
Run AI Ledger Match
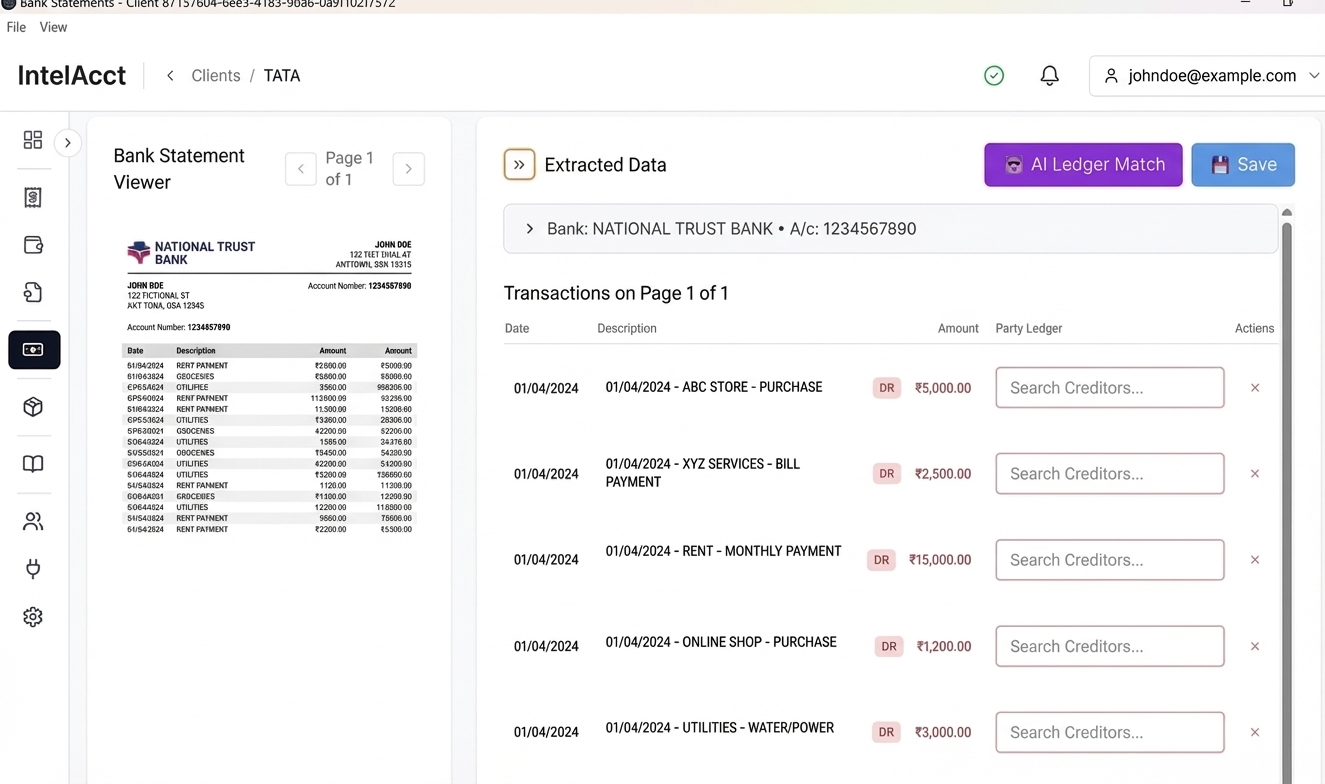point(1083,164)
